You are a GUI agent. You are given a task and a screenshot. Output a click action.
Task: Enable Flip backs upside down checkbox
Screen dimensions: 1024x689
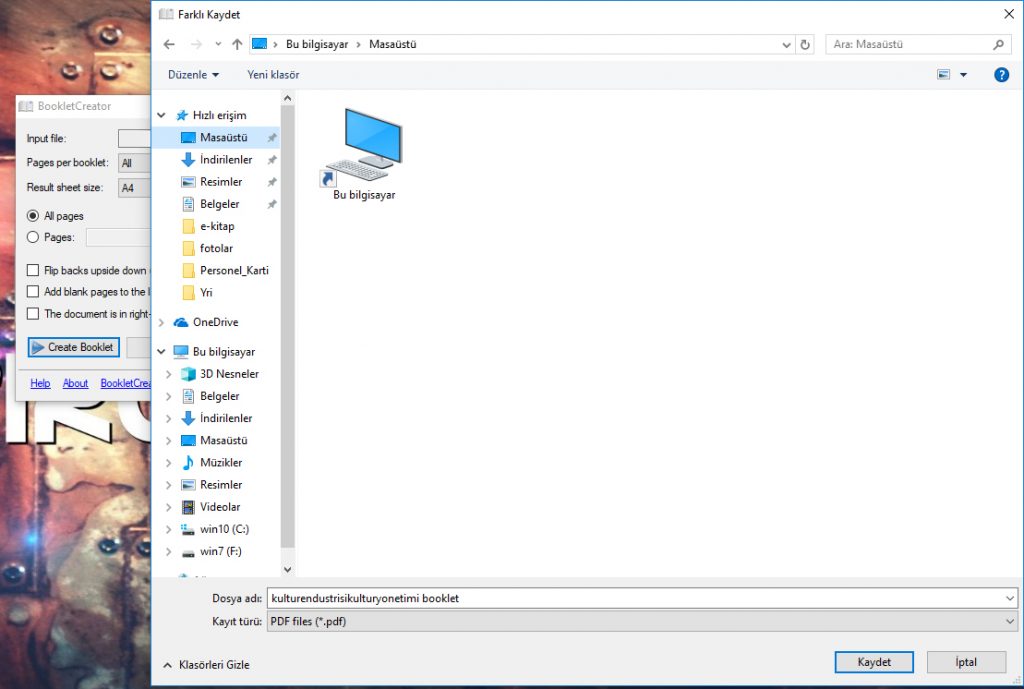[x=33, y=270]
